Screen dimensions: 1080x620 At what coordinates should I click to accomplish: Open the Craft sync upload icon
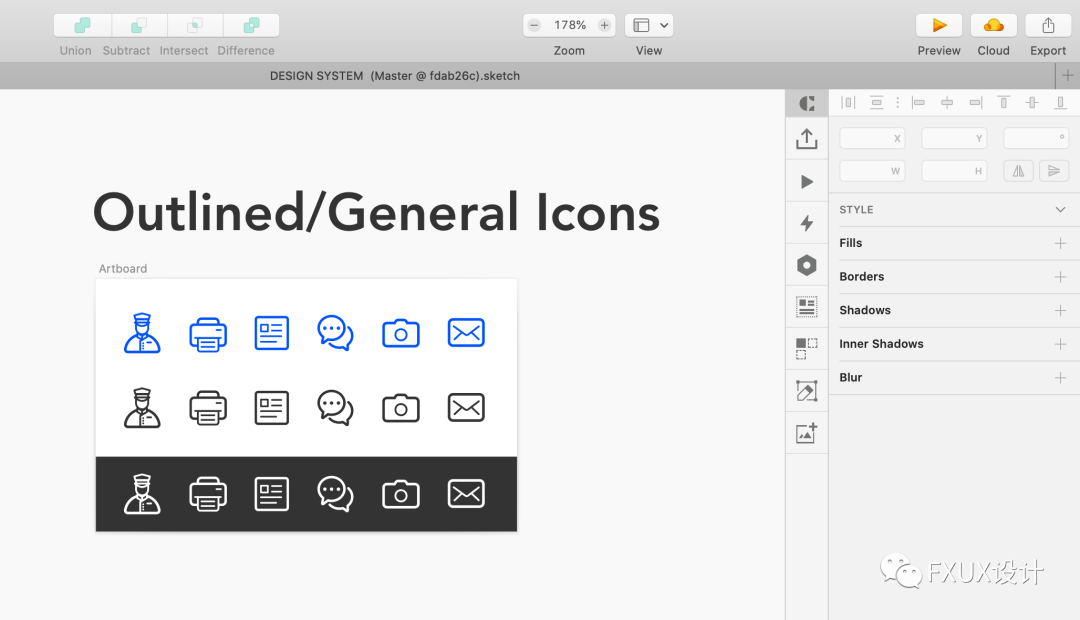pyautogui.click(x=807, y=138)
